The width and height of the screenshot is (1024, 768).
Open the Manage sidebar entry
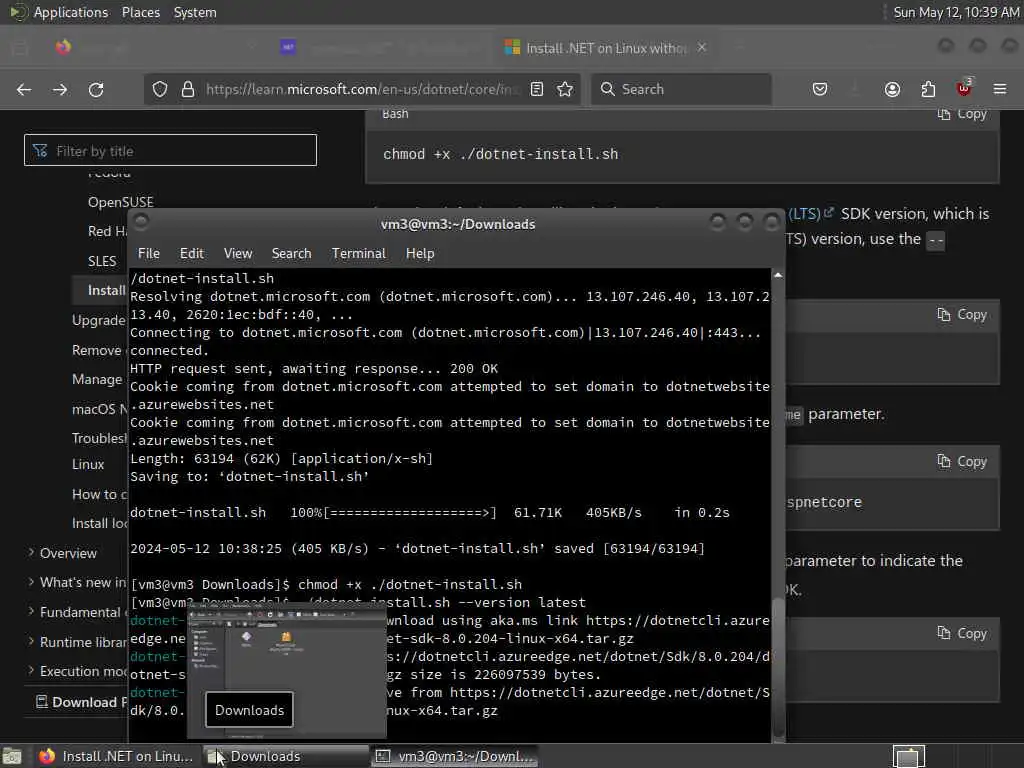(97, 379)
